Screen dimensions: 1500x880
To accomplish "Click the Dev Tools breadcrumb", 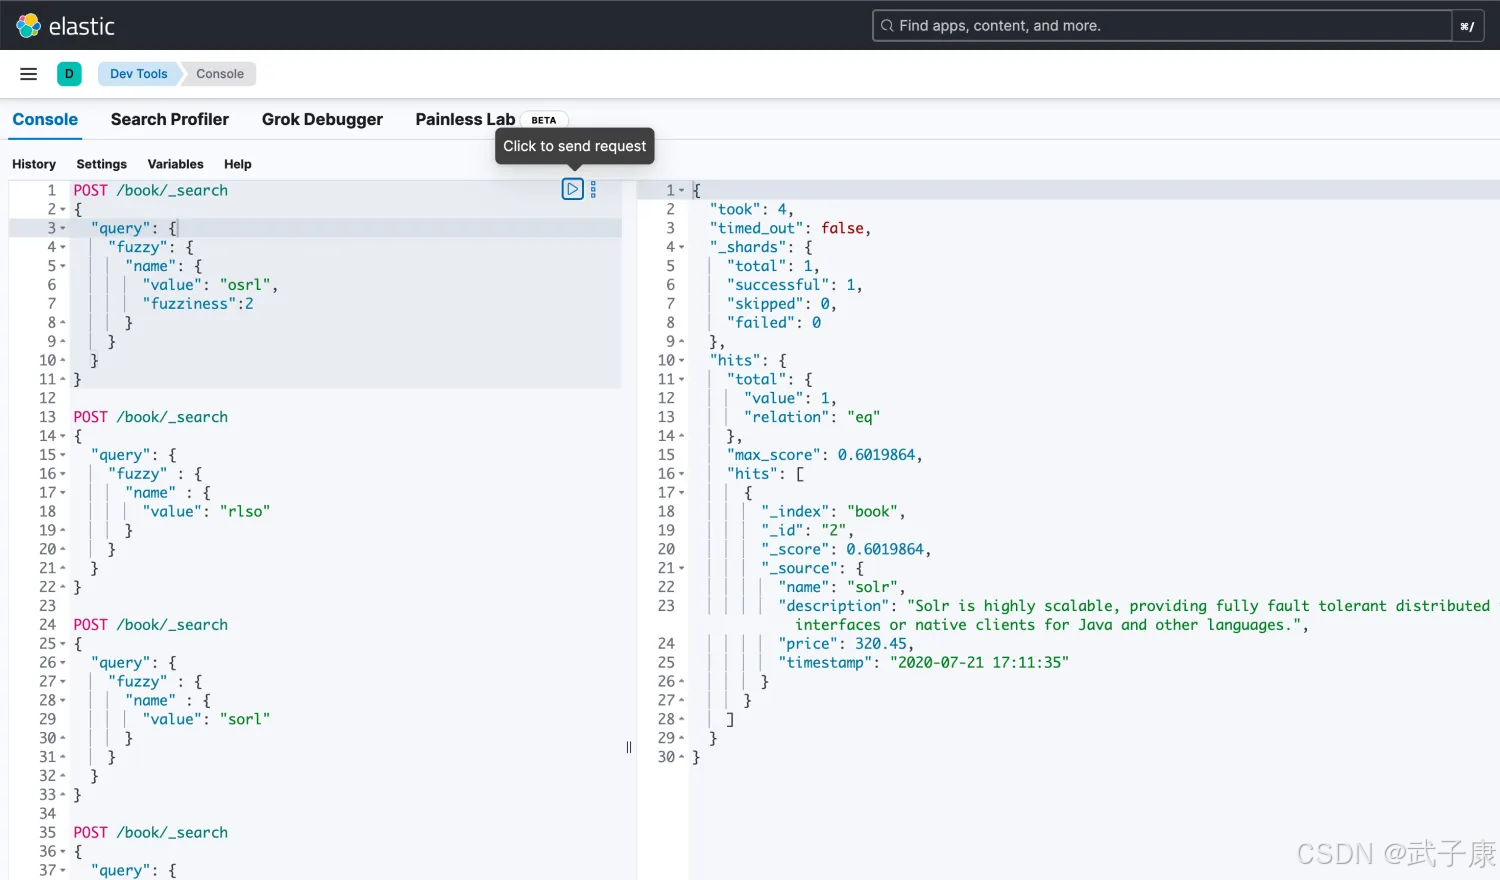I will click(138, 74).
